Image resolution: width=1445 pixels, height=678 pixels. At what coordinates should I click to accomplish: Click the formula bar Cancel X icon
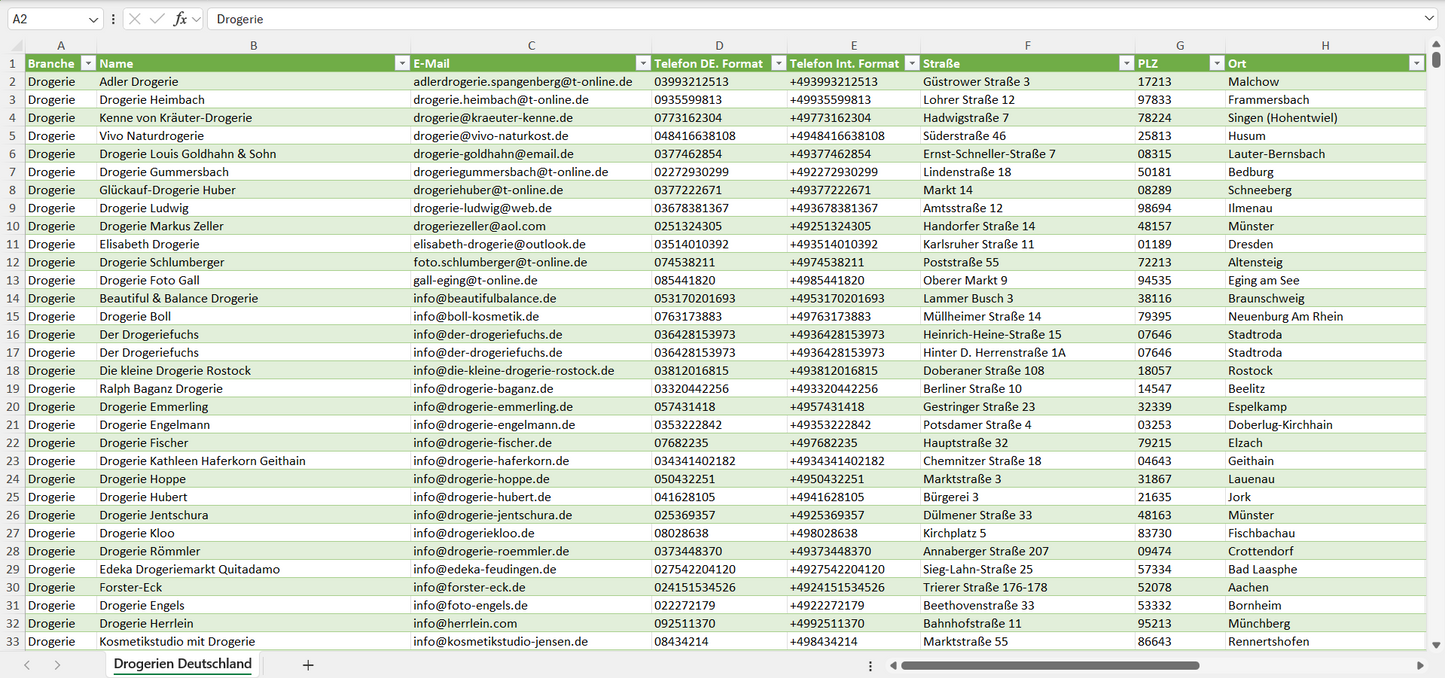[x=135, y=19]
